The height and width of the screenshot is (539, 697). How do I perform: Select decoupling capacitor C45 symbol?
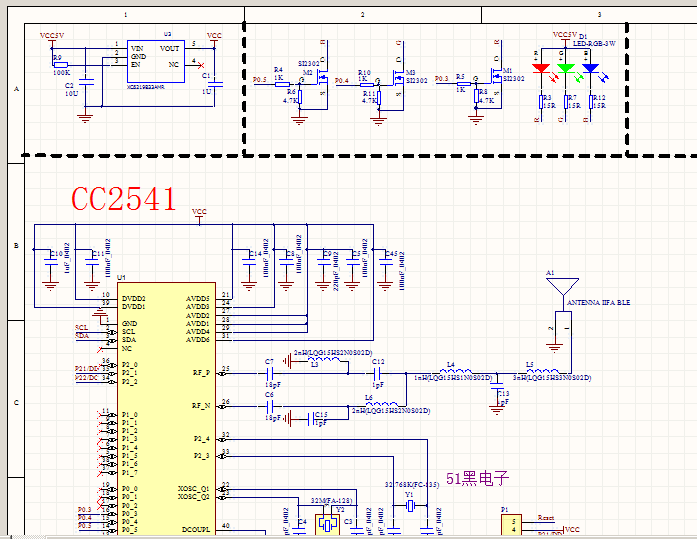[x=385, y=262]
